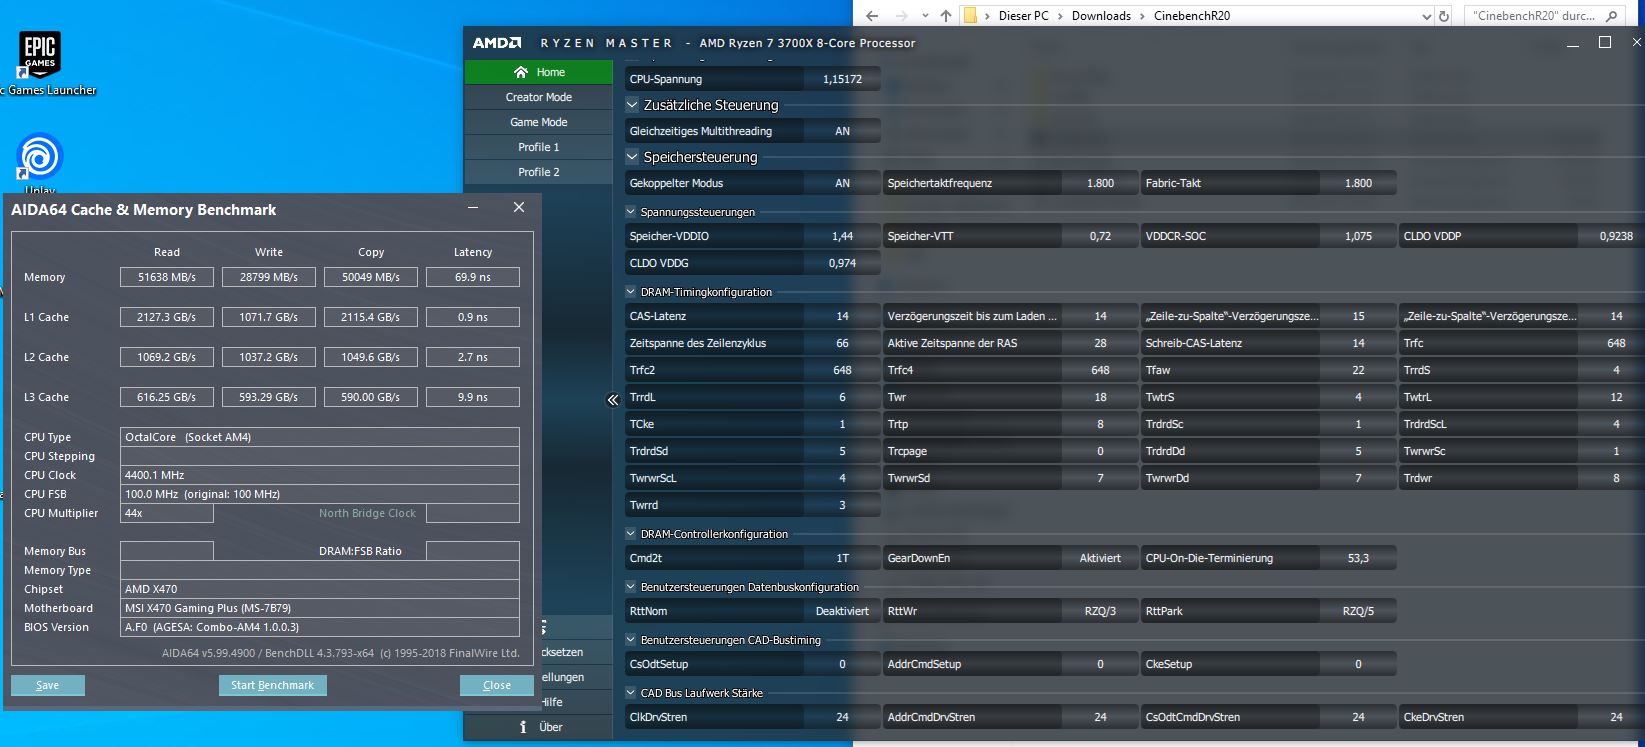The width and height of the screenshot is (1645, 747).
Task: Click RttWr RZQ/3 value
Action: 1100,611
